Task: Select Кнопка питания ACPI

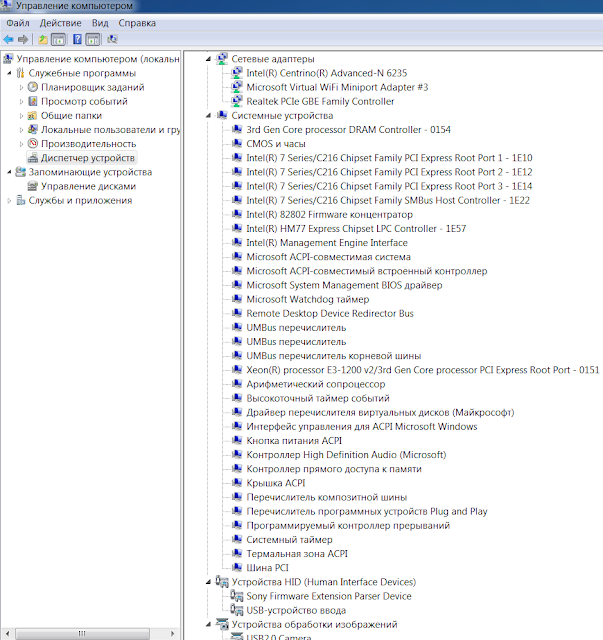Action: point(294,441)
